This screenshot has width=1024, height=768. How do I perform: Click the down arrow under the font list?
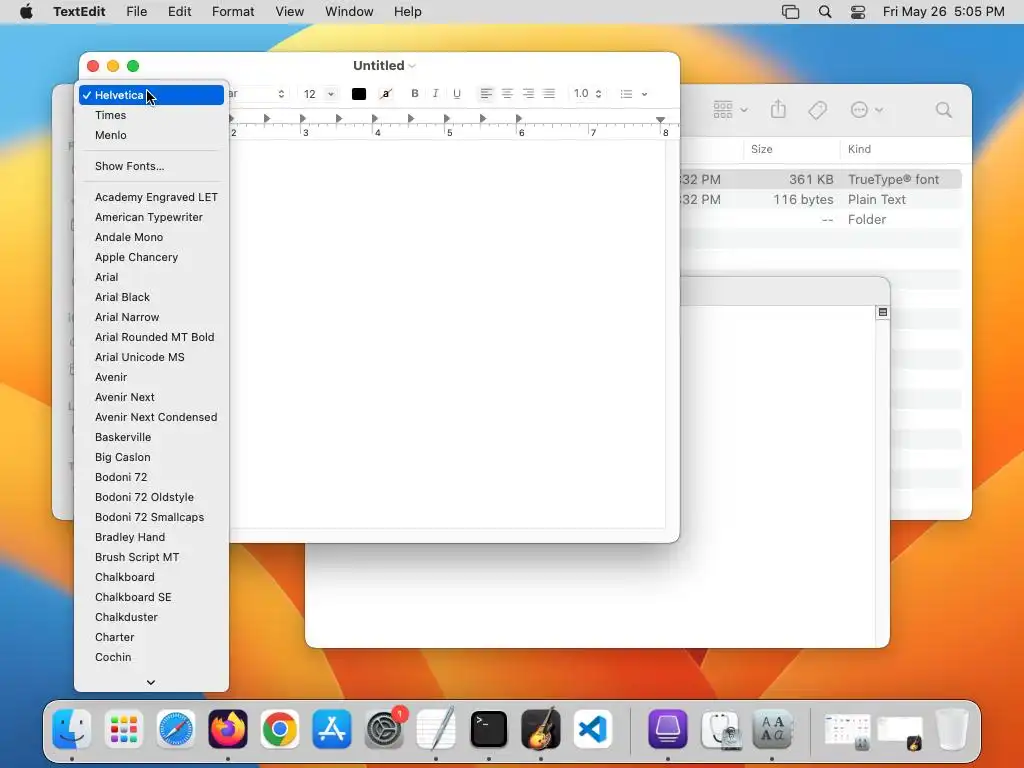[151, 682]
